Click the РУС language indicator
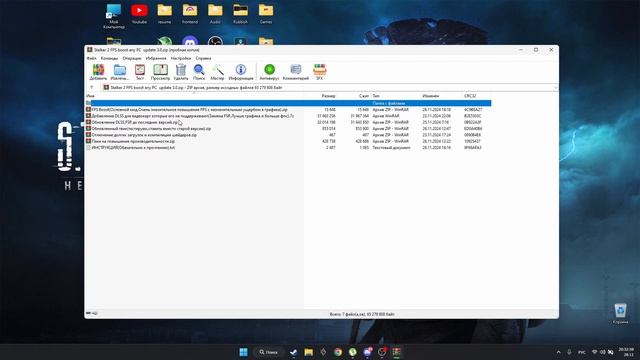Viewport: 640px width, 360px height. [x=582, y=352]
